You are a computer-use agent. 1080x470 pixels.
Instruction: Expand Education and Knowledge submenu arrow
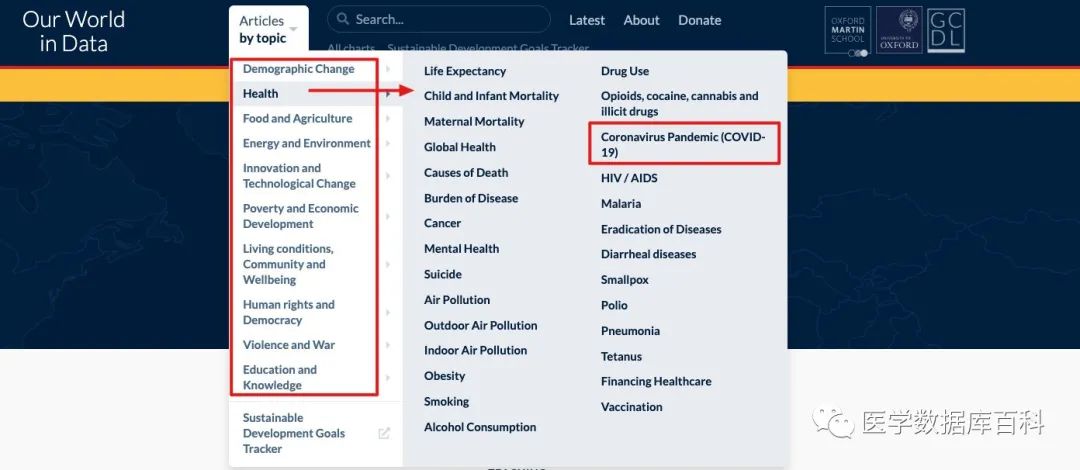tap(388, 378)
